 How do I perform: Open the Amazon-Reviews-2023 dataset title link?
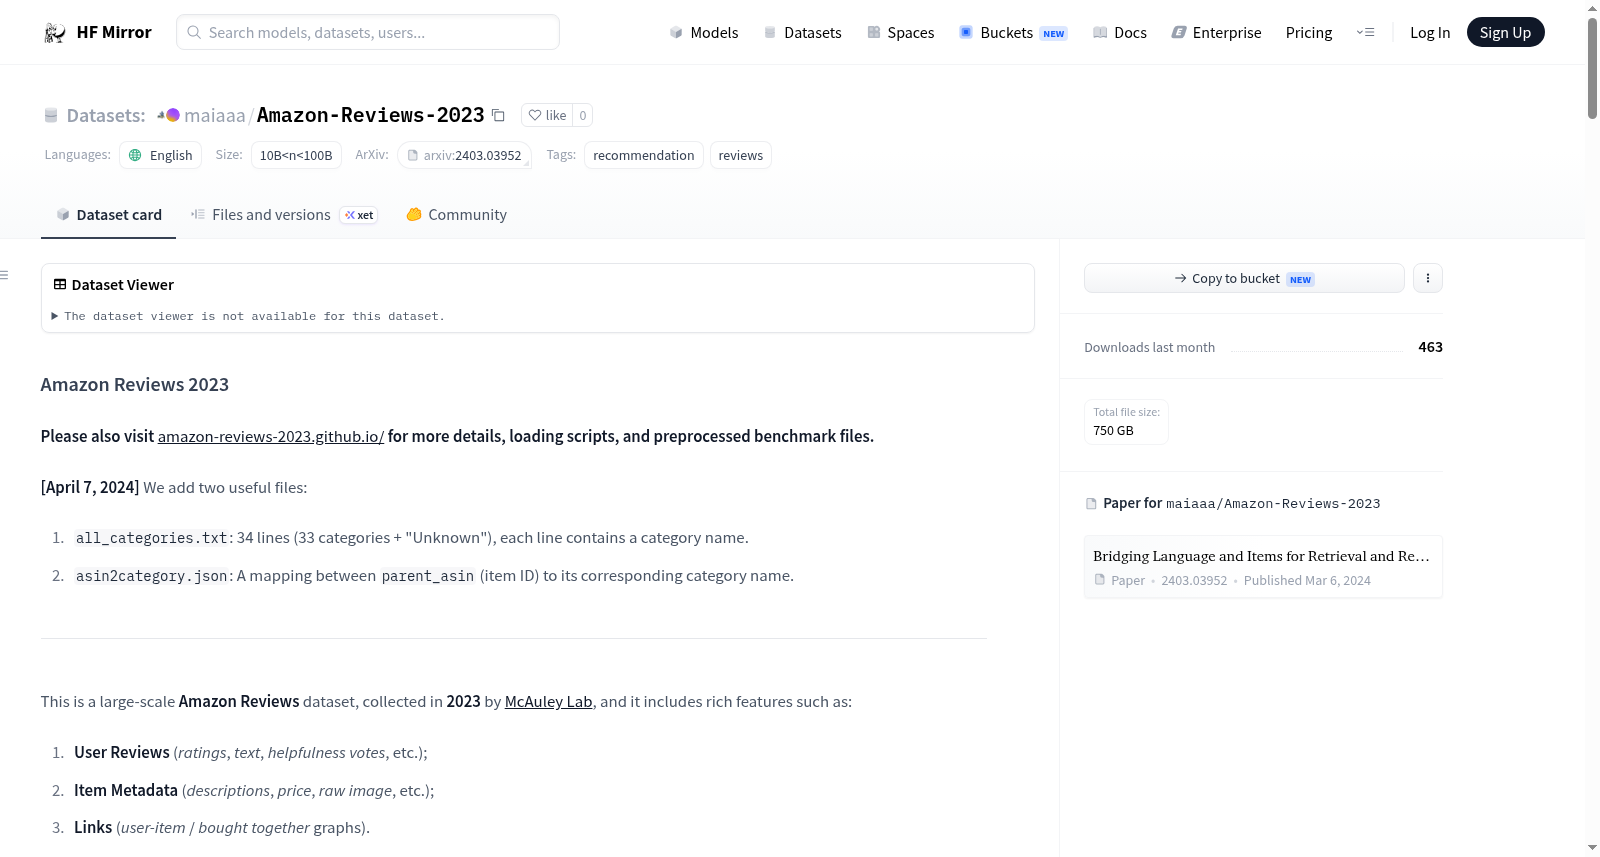(x=371, y=115)
